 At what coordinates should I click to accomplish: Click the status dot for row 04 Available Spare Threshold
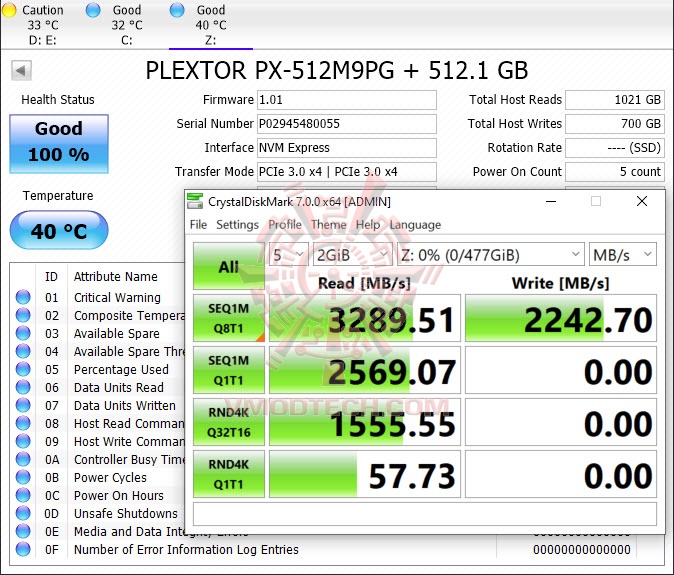pyautogui.click(x=23, y=352)
